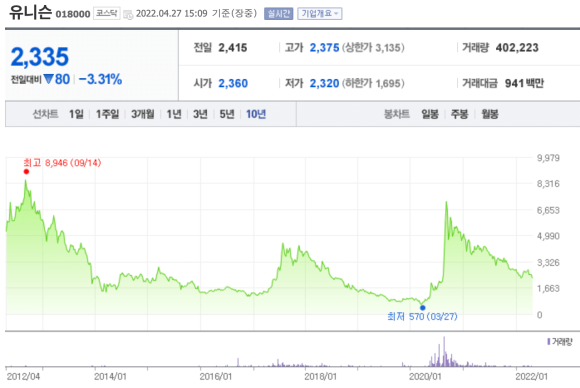Open the 주봉 candle chart
580x388 pixels.
click(x=459, y=114)
